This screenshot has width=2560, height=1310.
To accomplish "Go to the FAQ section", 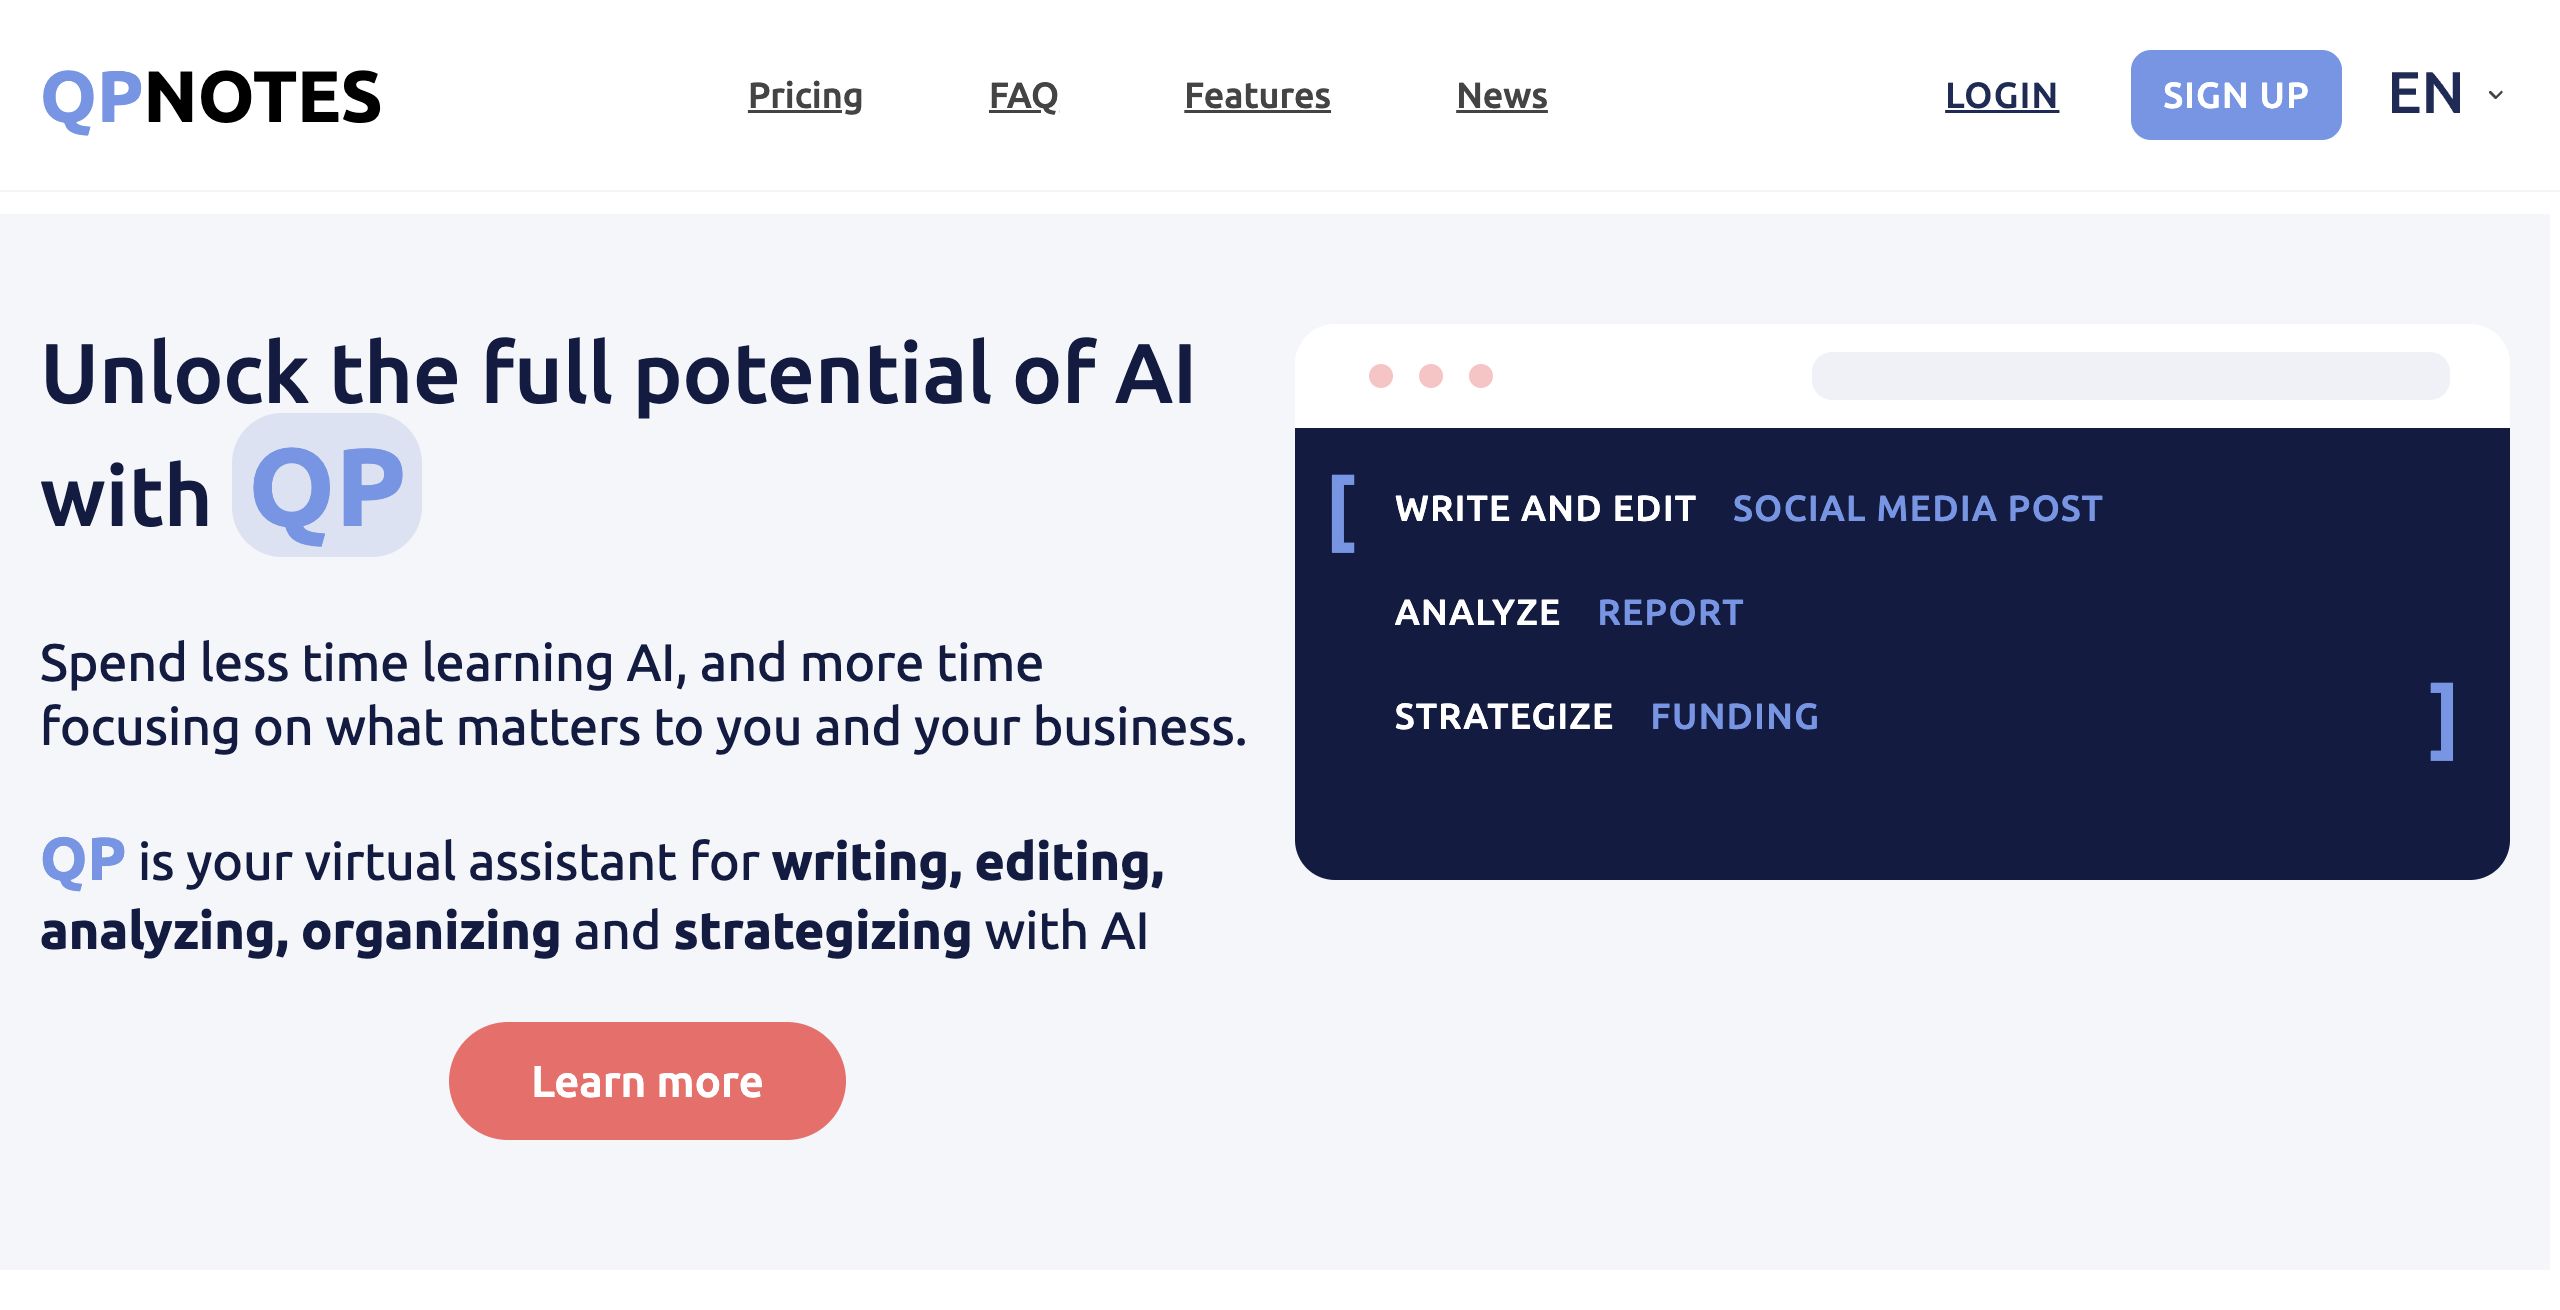I will pos(1023,96).
